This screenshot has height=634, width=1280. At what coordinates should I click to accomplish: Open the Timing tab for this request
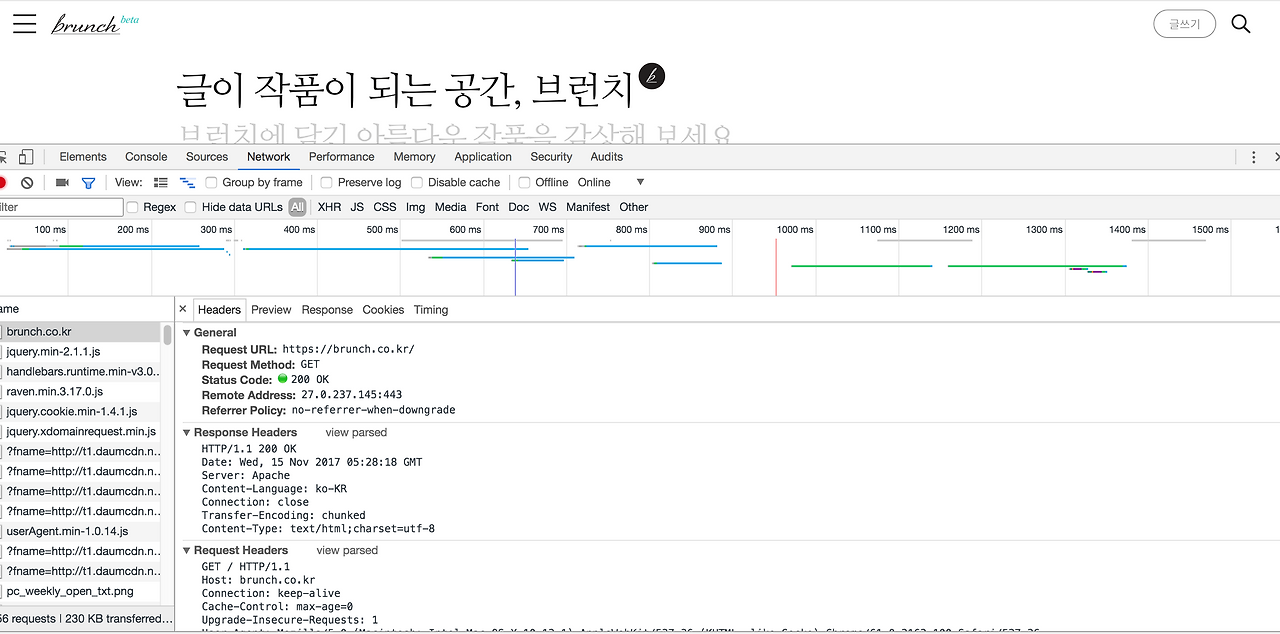[430, 309]
